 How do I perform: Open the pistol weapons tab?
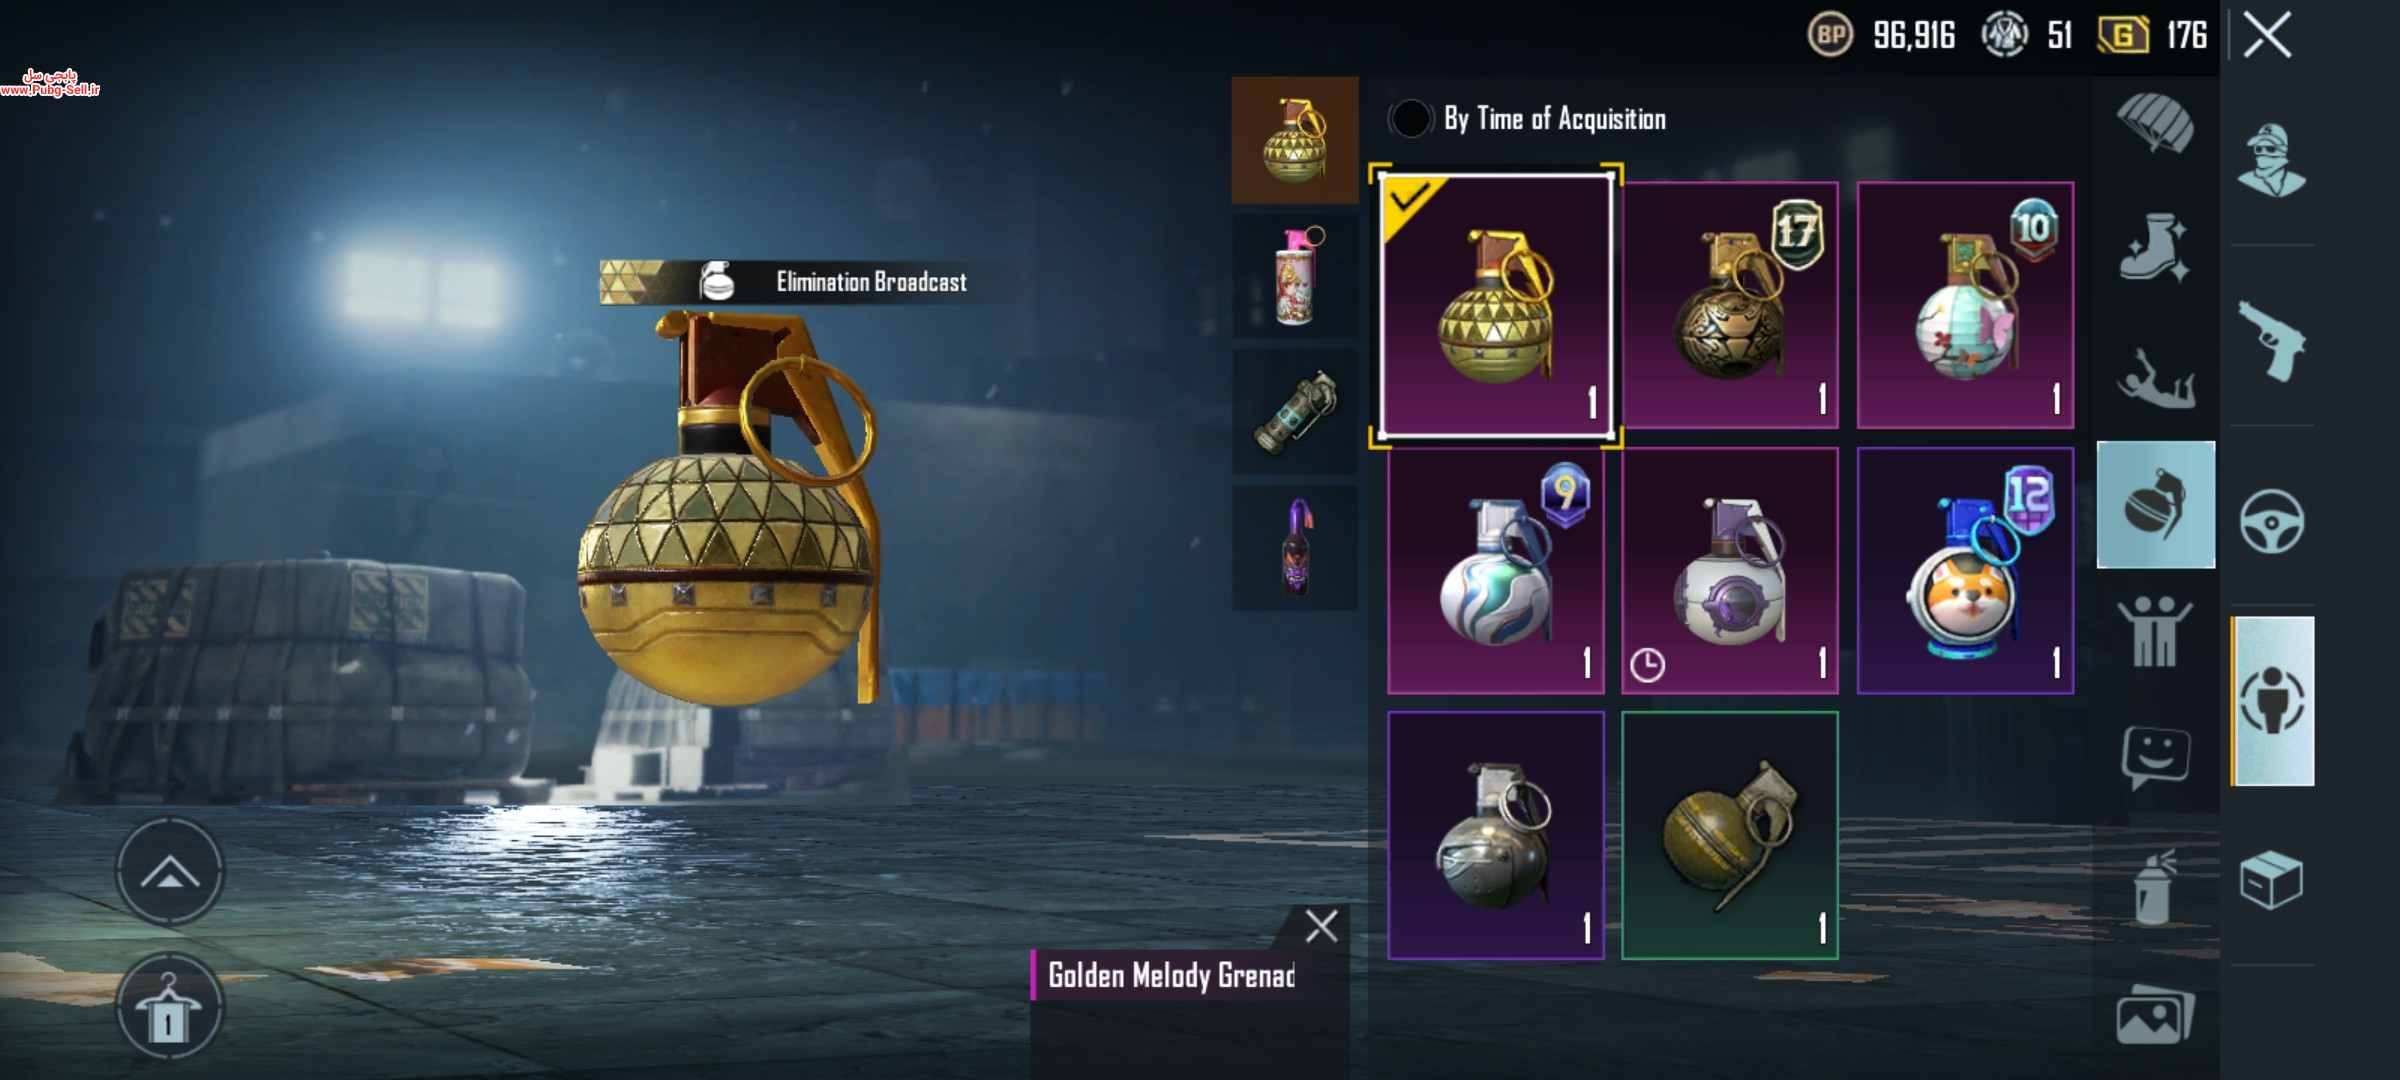pos(2271,341)
